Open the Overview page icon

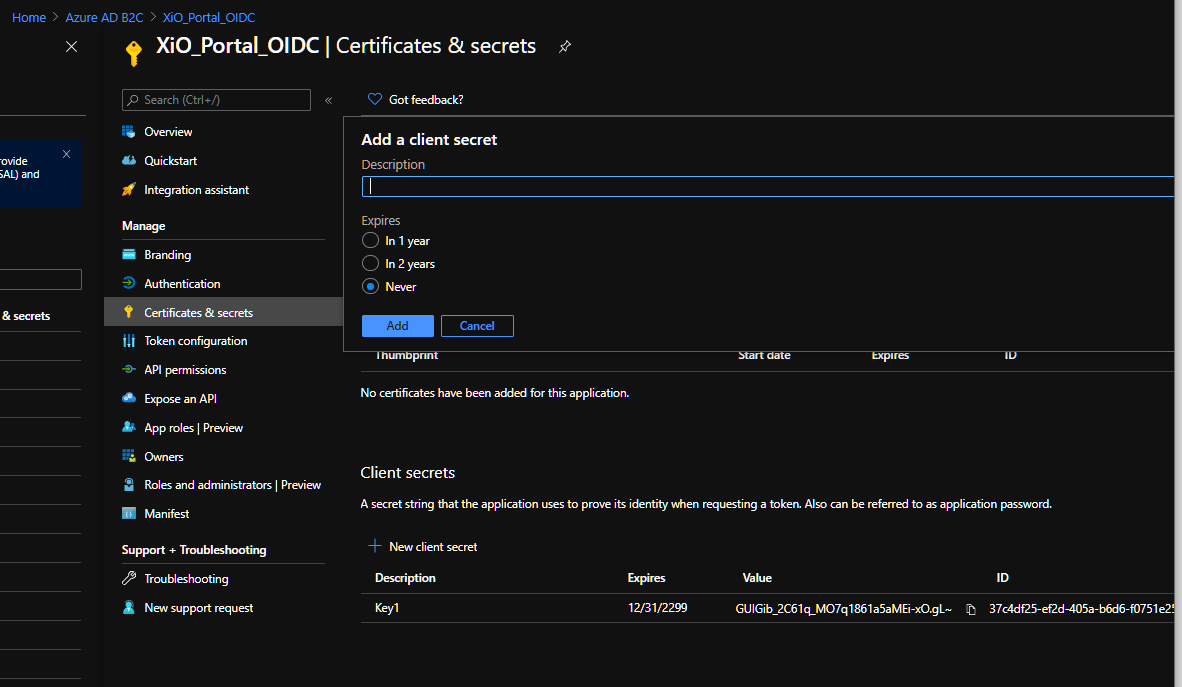click(129, 131)
